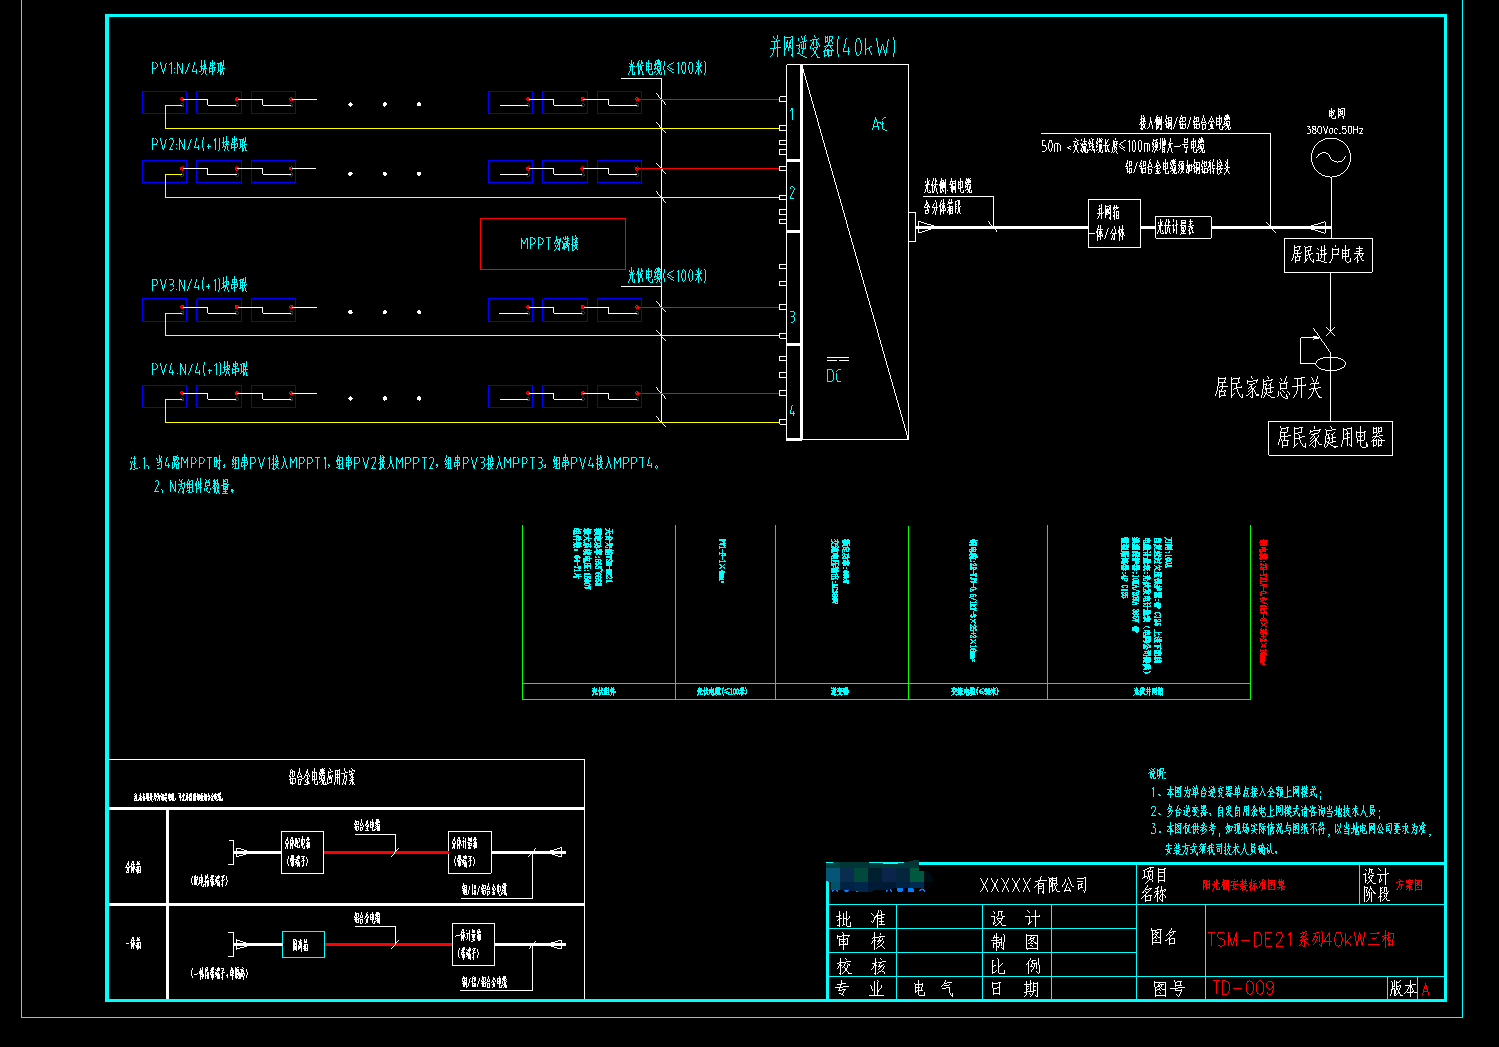This screenshot has height=1047, width=1499.
Task: Click the red cable line in 一体箱 row
Action: coord(388,944)
